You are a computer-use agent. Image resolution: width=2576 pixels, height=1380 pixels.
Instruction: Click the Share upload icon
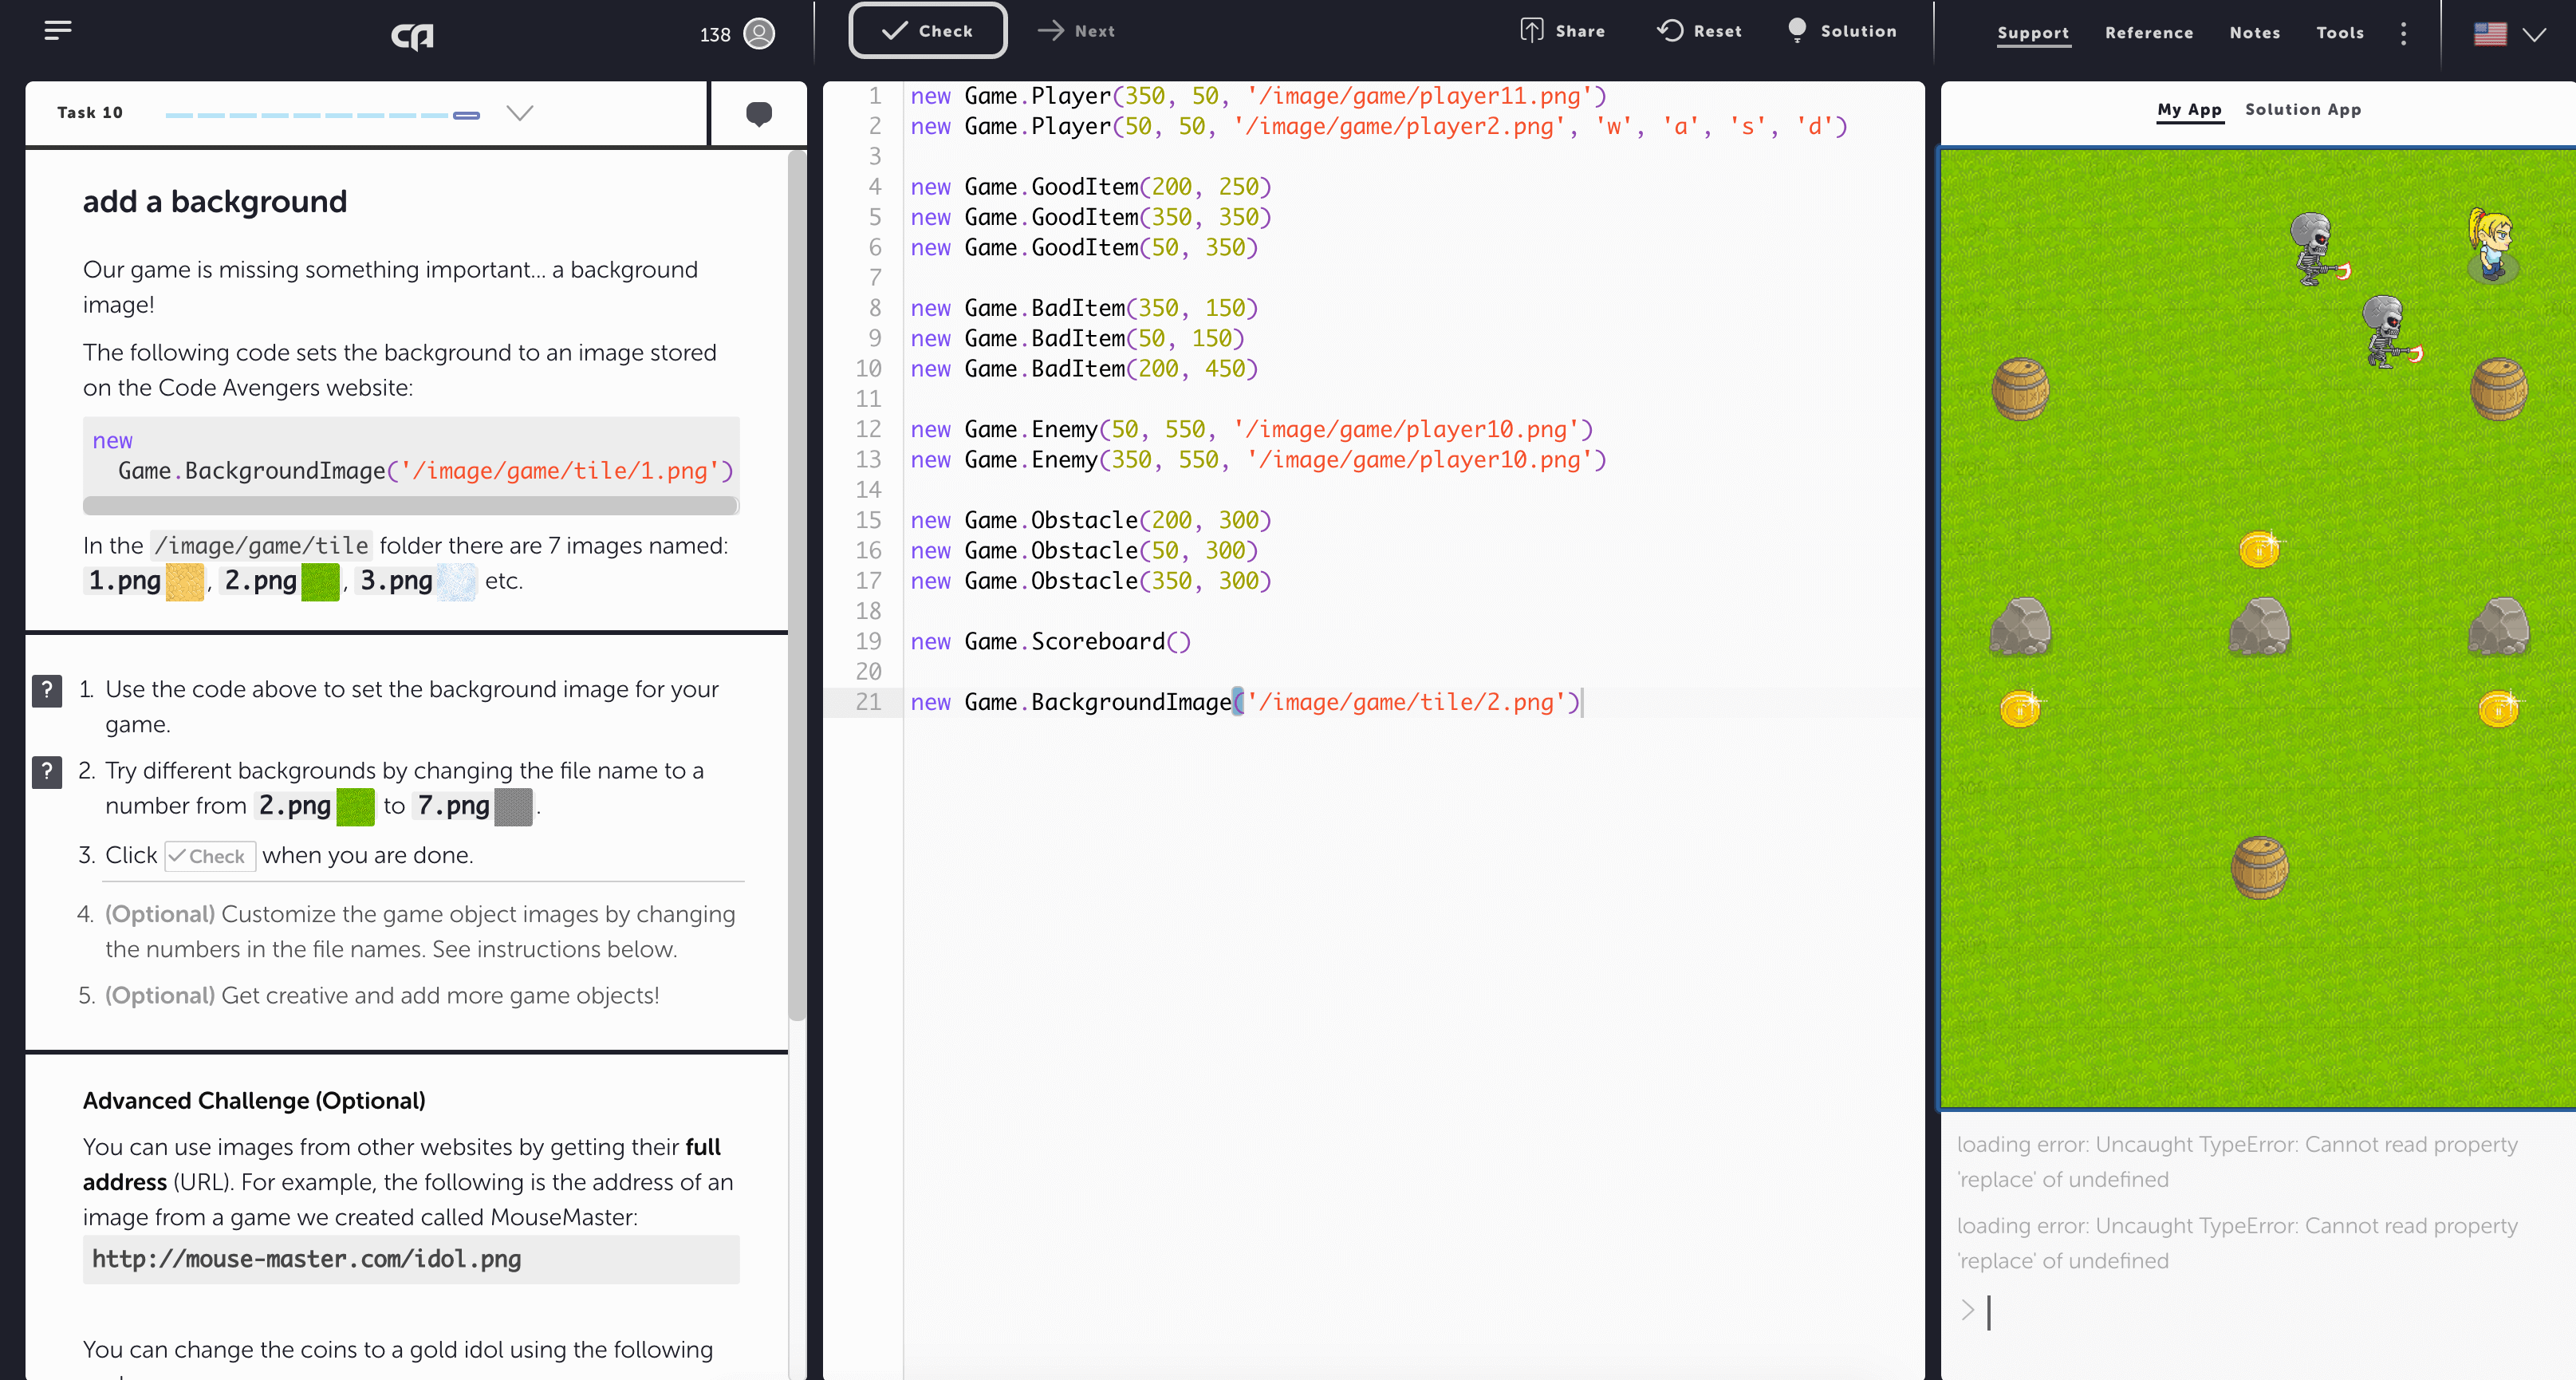[1532, 30]
